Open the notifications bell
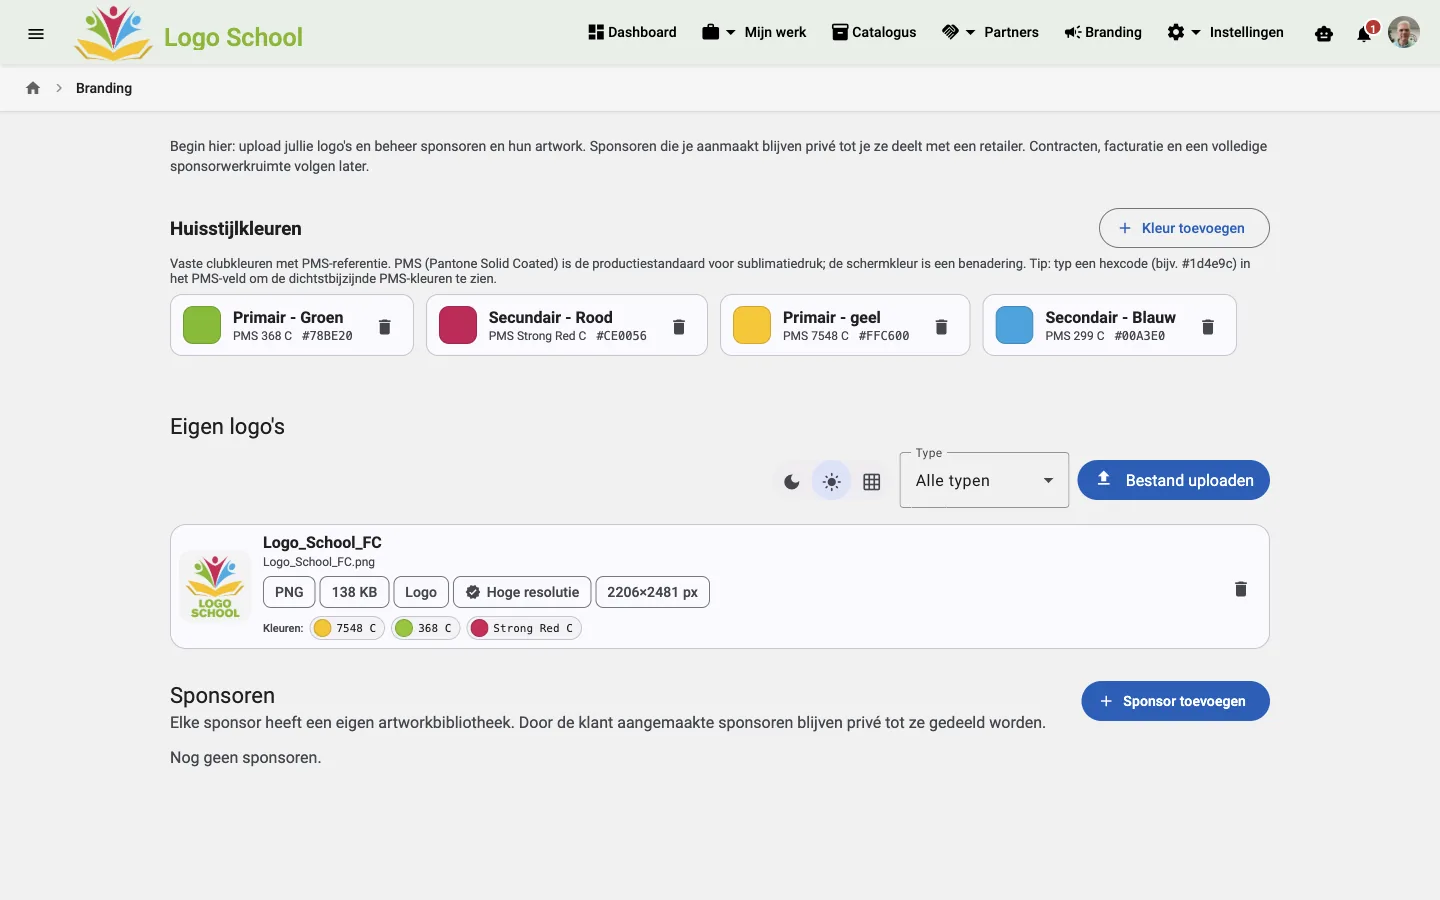This screenshot has width=1440, height=900. 1364,33
